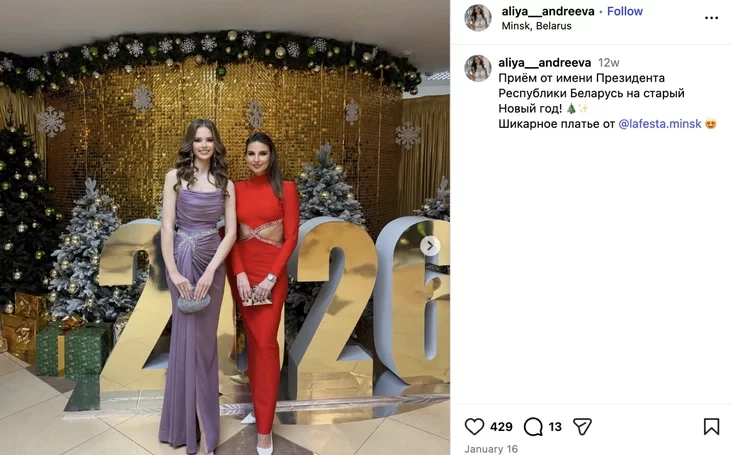Viewport: 732px width, 455px height.
Task: Open the 12w caption timestamp
Action: tap(609, 63)
